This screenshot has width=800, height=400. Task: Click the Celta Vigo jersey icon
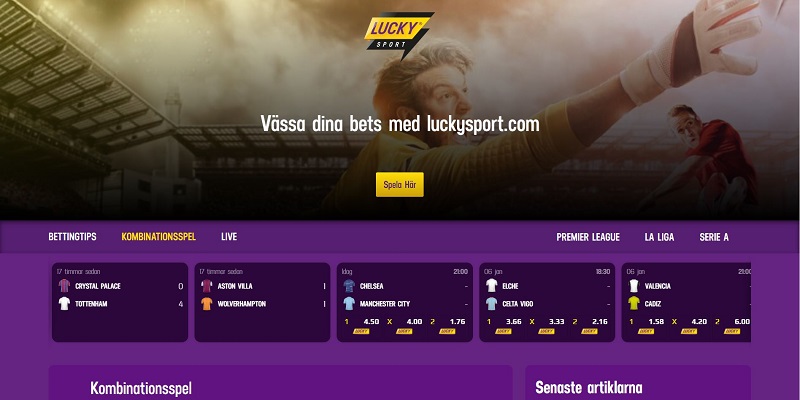[x=491, y=304]
